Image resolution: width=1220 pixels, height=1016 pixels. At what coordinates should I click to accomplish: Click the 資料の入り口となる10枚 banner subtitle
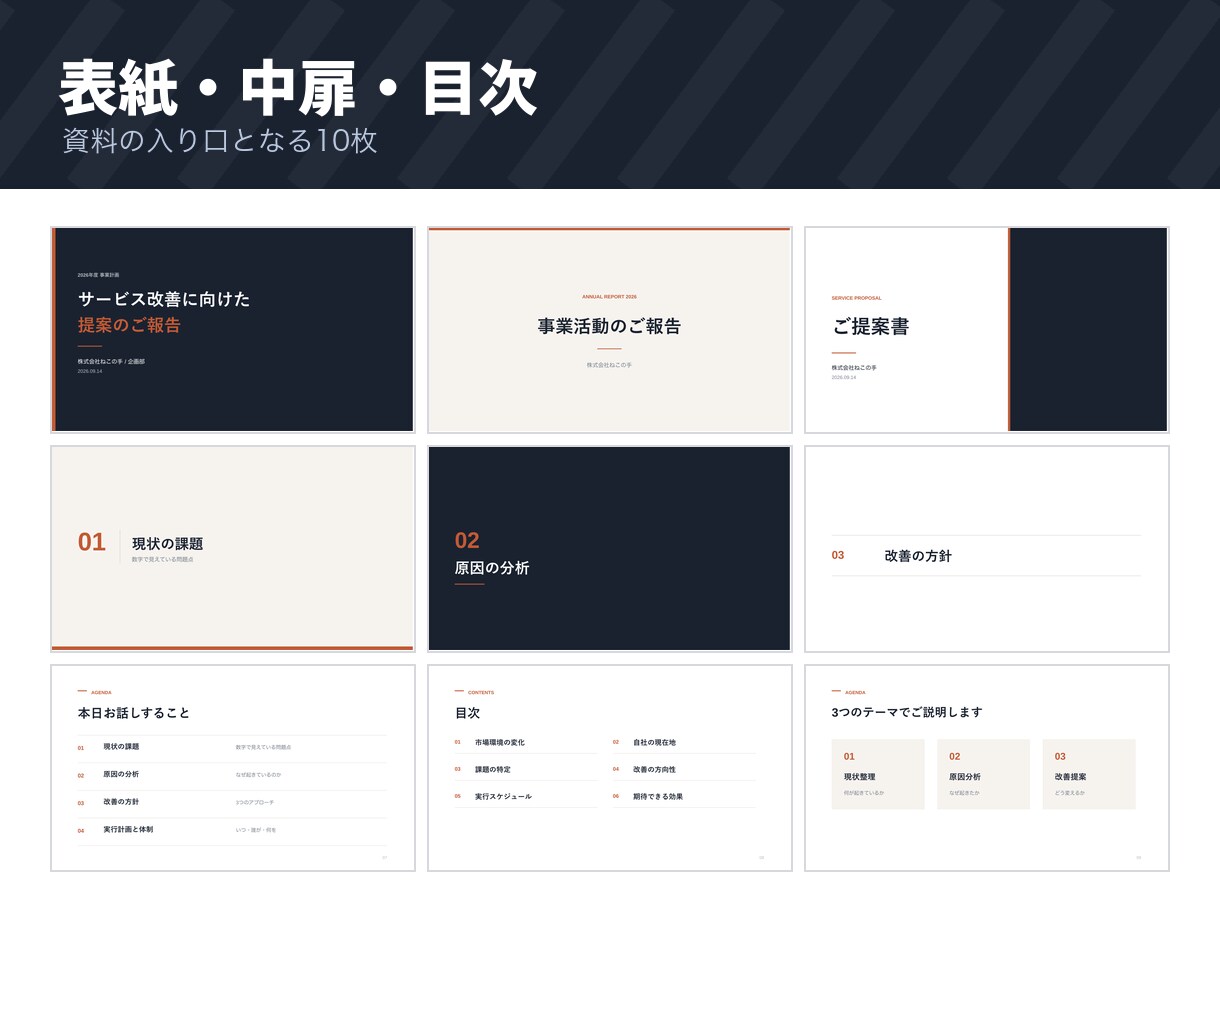pos(220,140)
